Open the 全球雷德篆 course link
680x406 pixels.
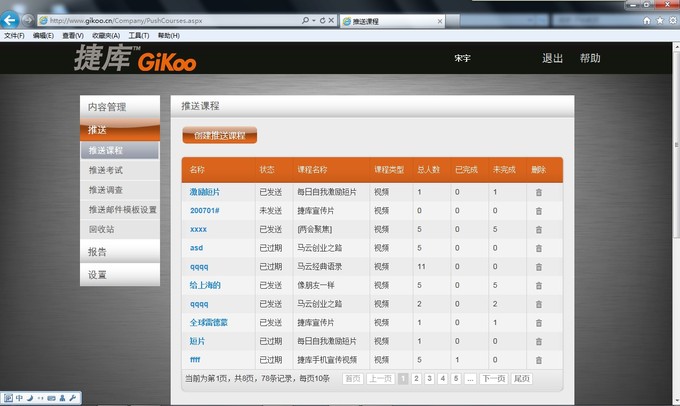209,322
